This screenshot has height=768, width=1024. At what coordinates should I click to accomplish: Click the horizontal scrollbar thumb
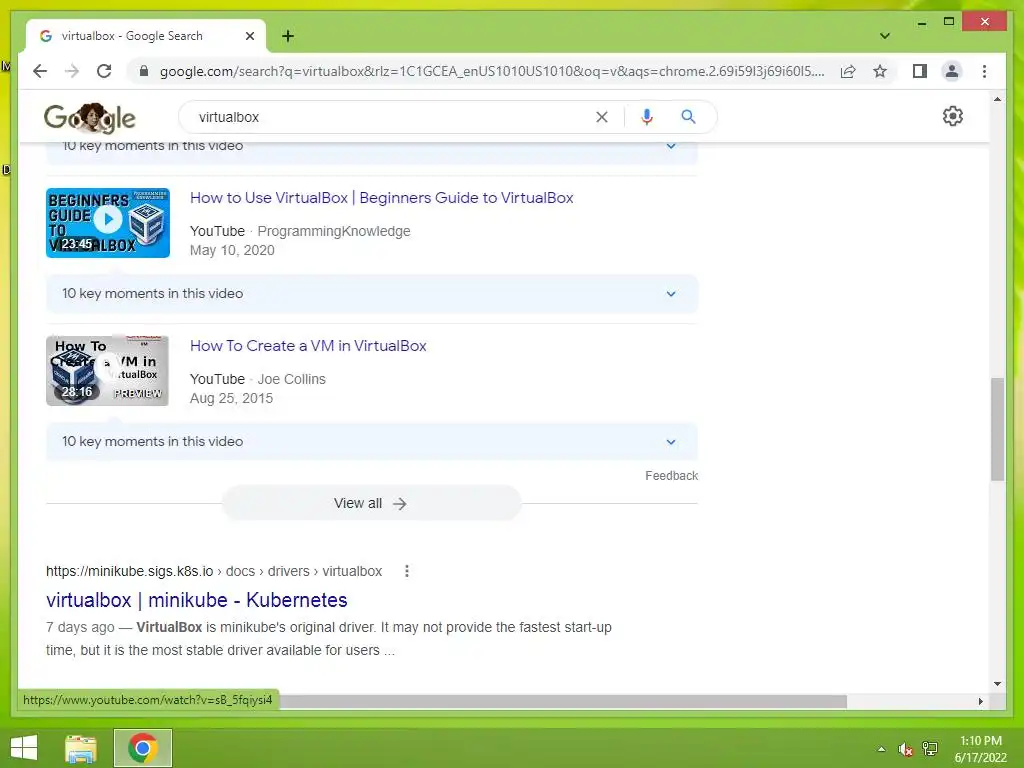pyautogui.click(x=563, y=701)
